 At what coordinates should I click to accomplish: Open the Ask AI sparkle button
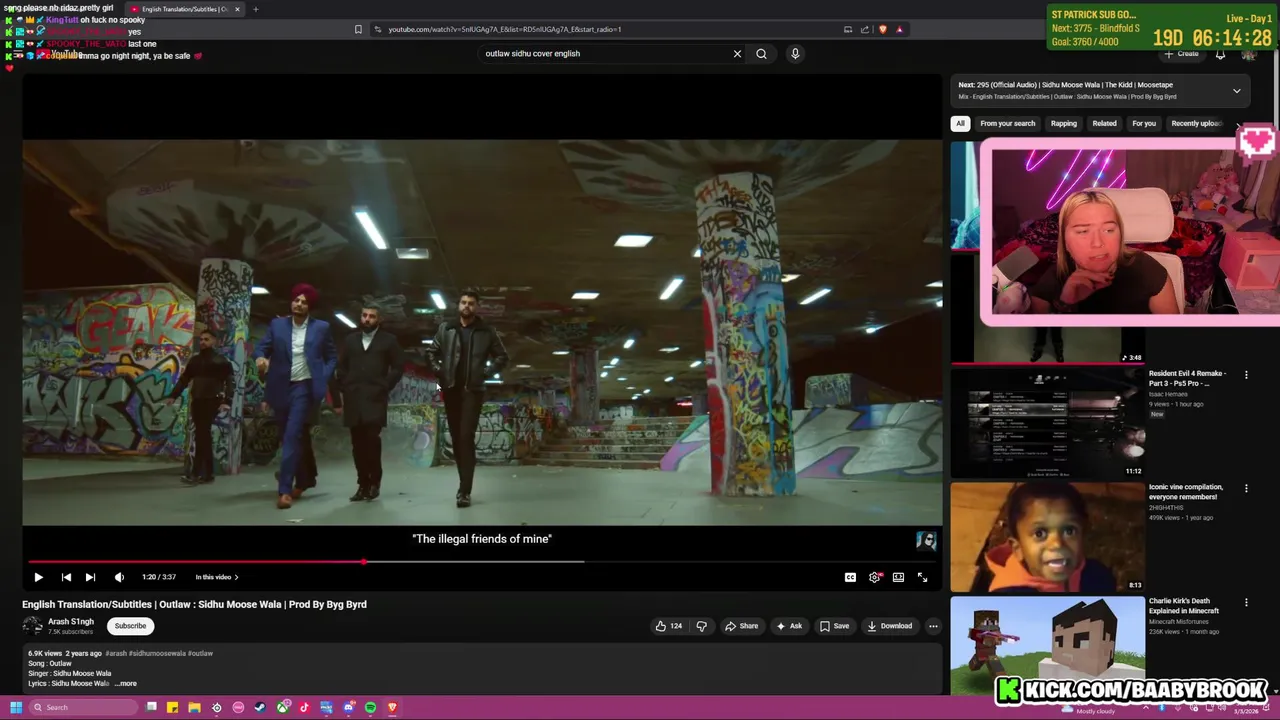[789, 626]
